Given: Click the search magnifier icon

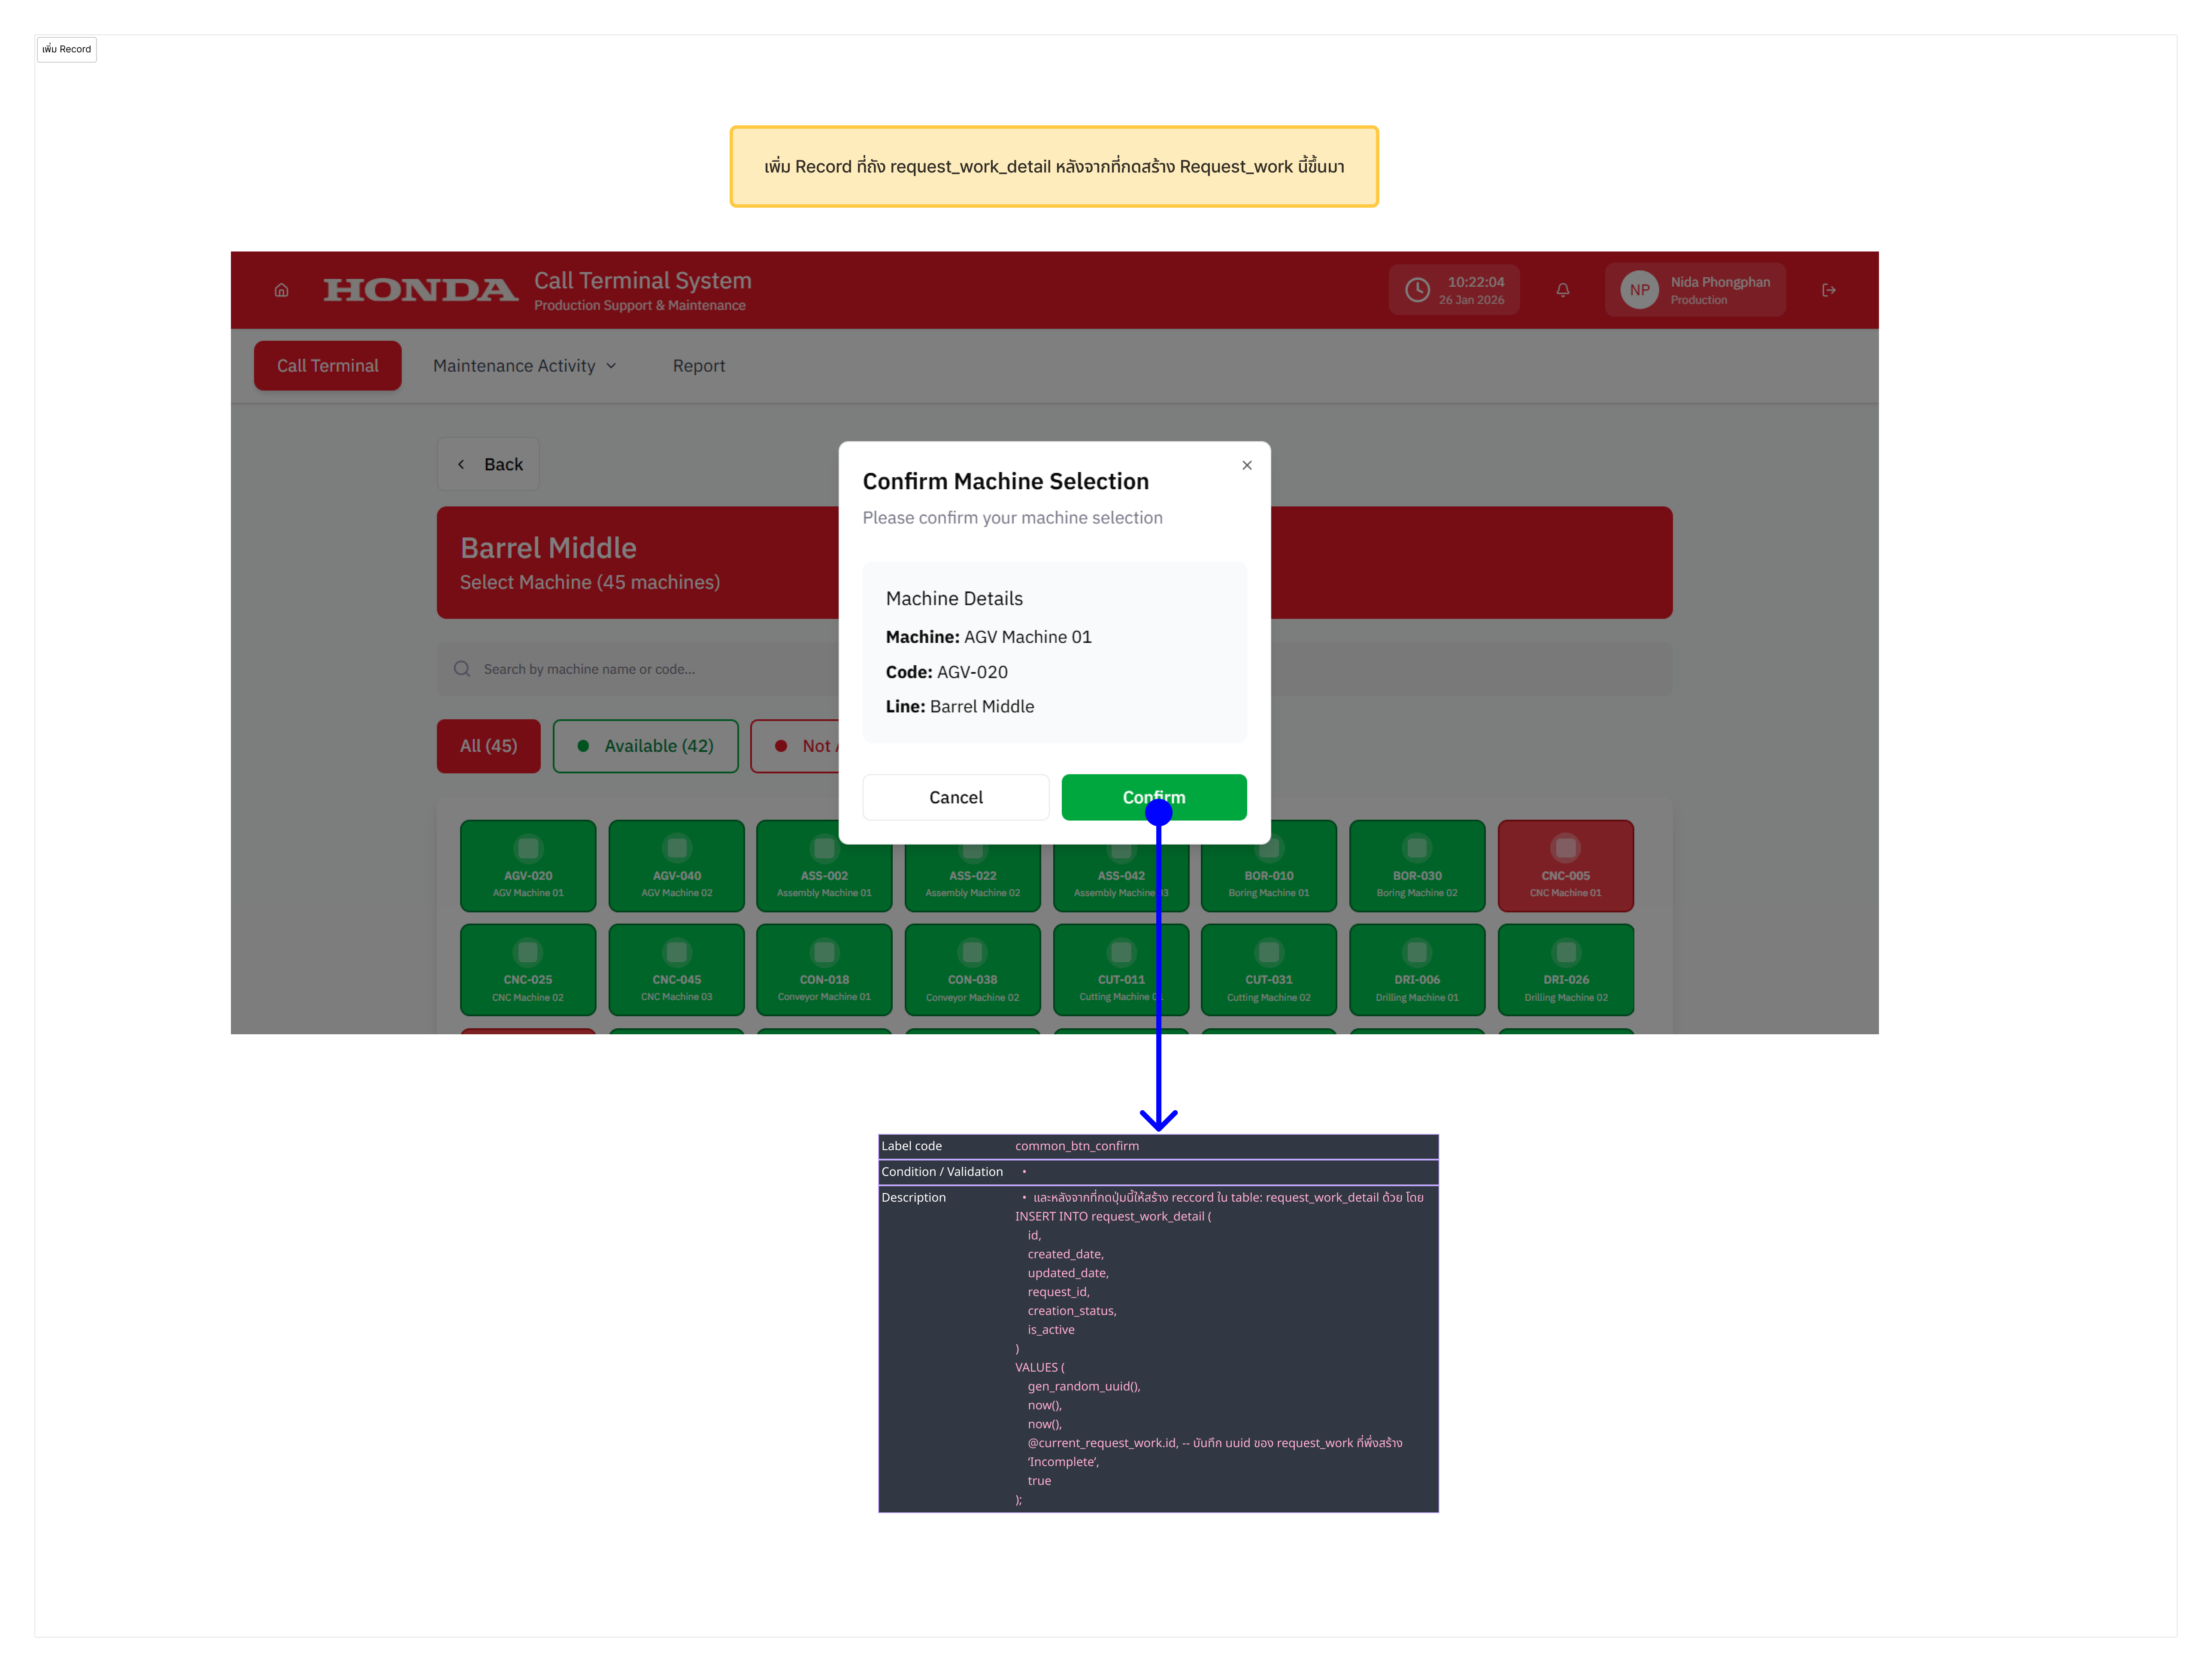Looking at the screenshot, I should [x=462, y=669].
